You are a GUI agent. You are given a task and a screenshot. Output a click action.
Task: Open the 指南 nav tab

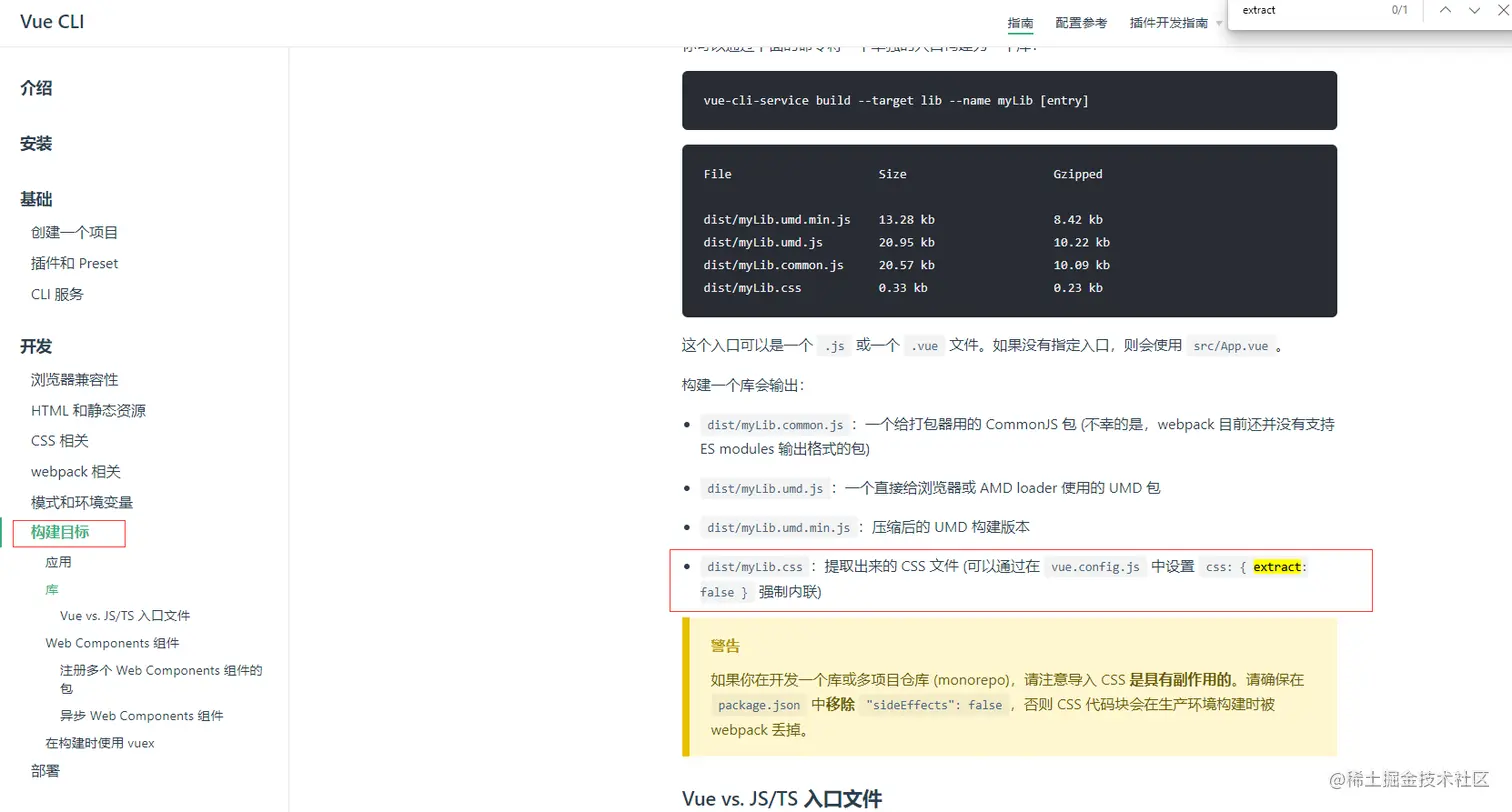pyautogui.click(x=1021, y=23)
